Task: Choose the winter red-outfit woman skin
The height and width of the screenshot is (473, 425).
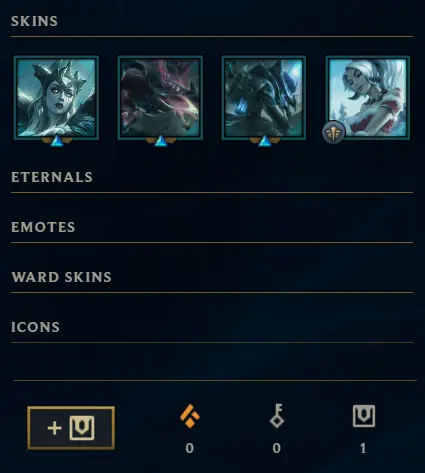Action: [368, 98]
